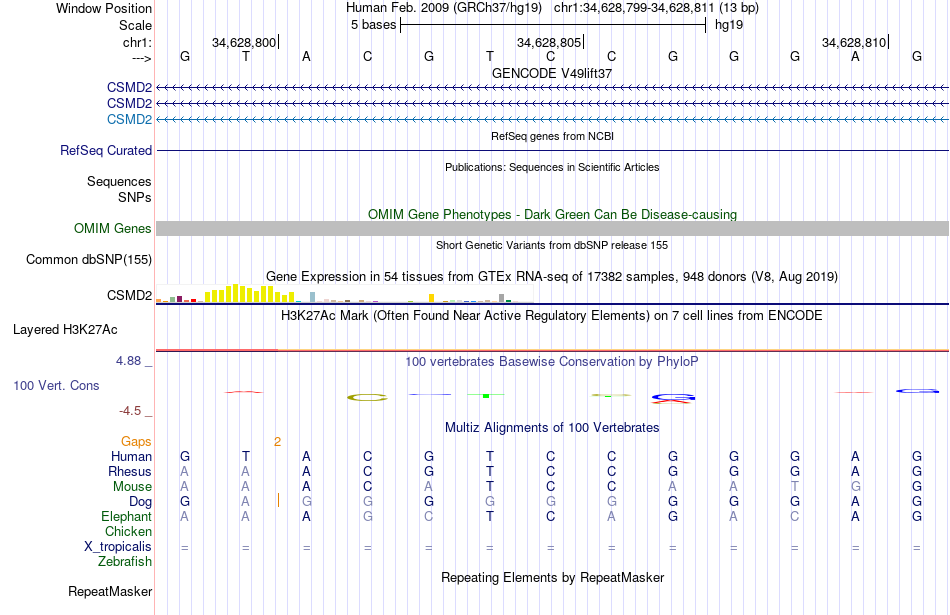The width and height of the screenshot is (950, 615).
Task: Click the OMIM Genes label
Action: tap(113, 228)
